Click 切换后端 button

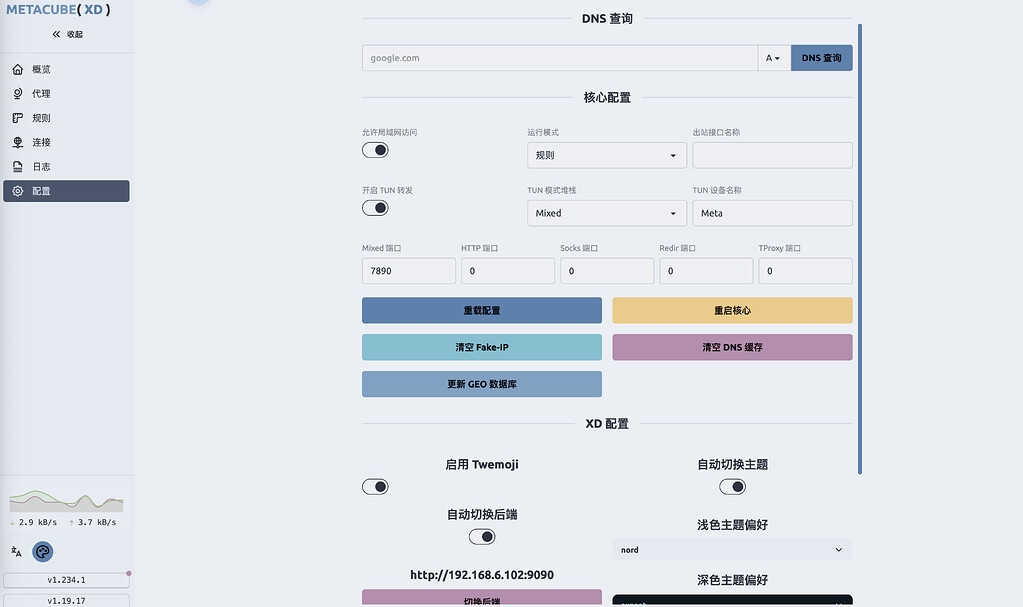coord(482,599)
